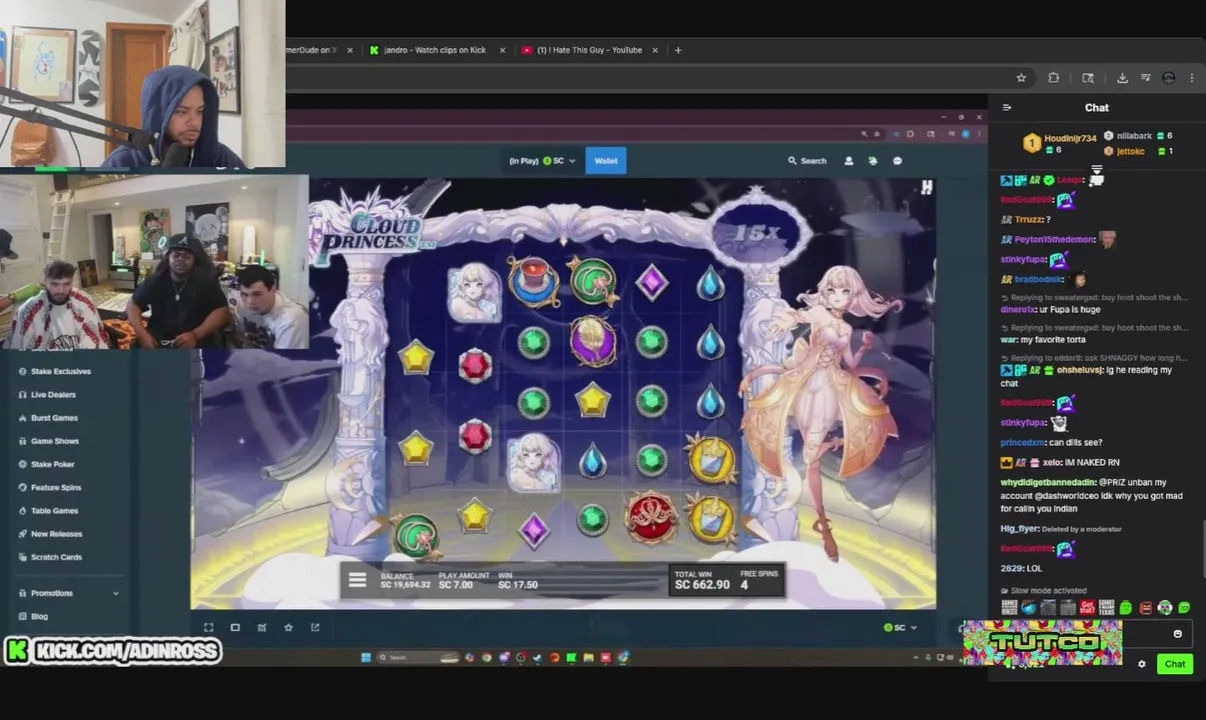1206x720 pixels.
Task: Expand the Promotions sidebar section
Action: coord(68,593)
